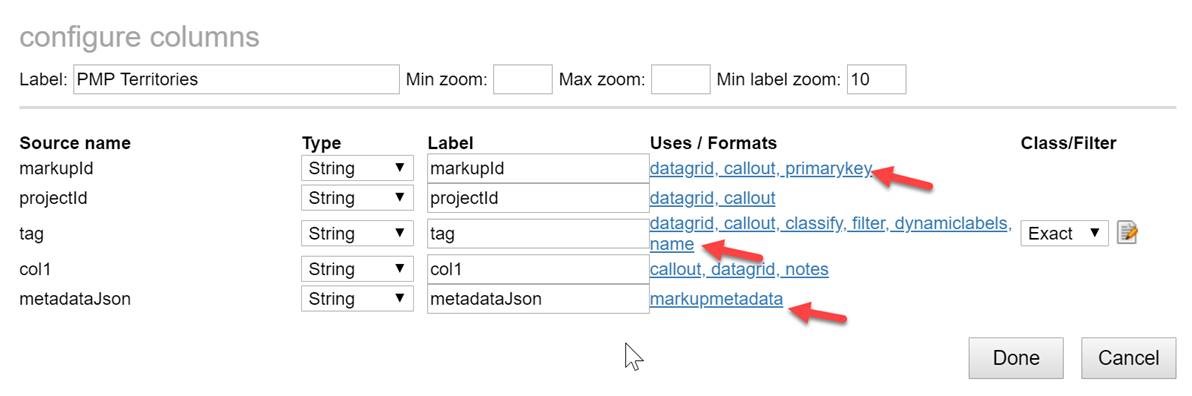
Task: Open Type dropdown for col1 row
Action: 357,269
